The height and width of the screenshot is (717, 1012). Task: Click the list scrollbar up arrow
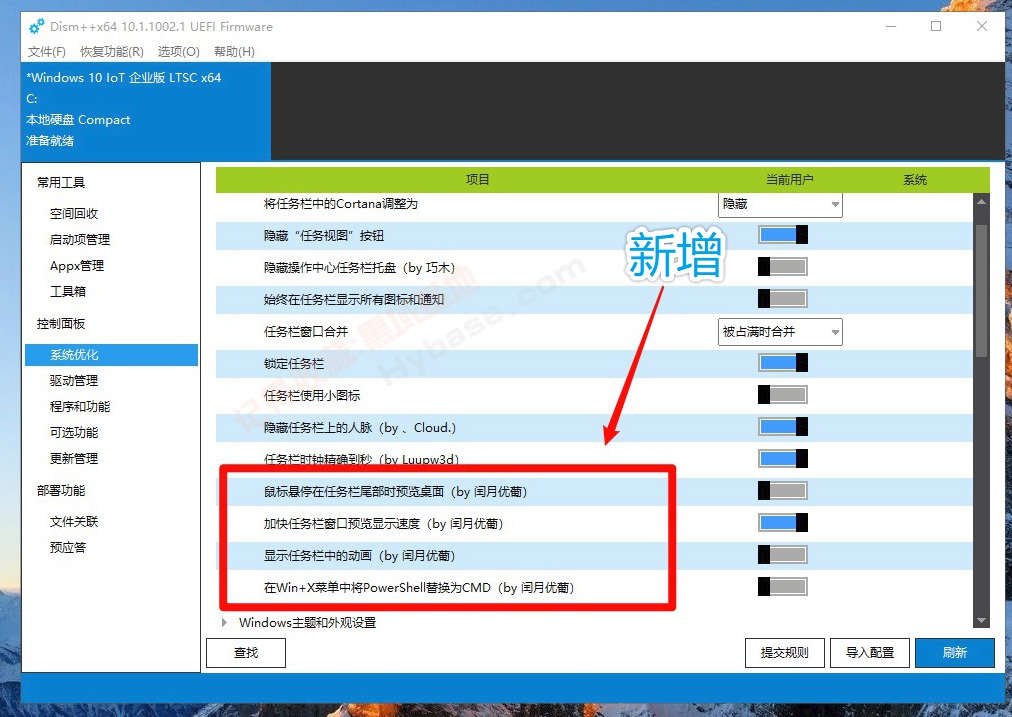[x=982, y=202]
